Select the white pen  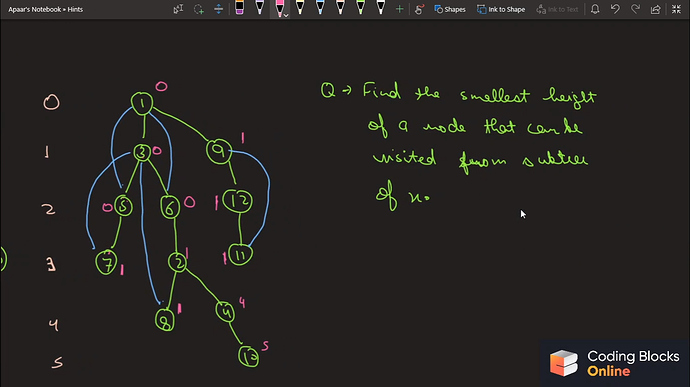pyautogui.click(x=381, y=8)
